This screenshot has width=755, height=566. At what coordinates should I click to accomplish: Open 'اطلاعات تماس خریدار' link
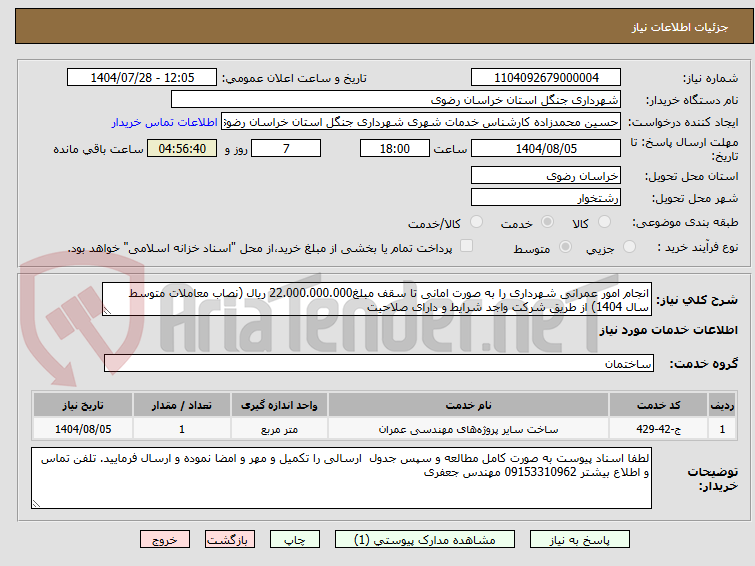tap(165, 122)
